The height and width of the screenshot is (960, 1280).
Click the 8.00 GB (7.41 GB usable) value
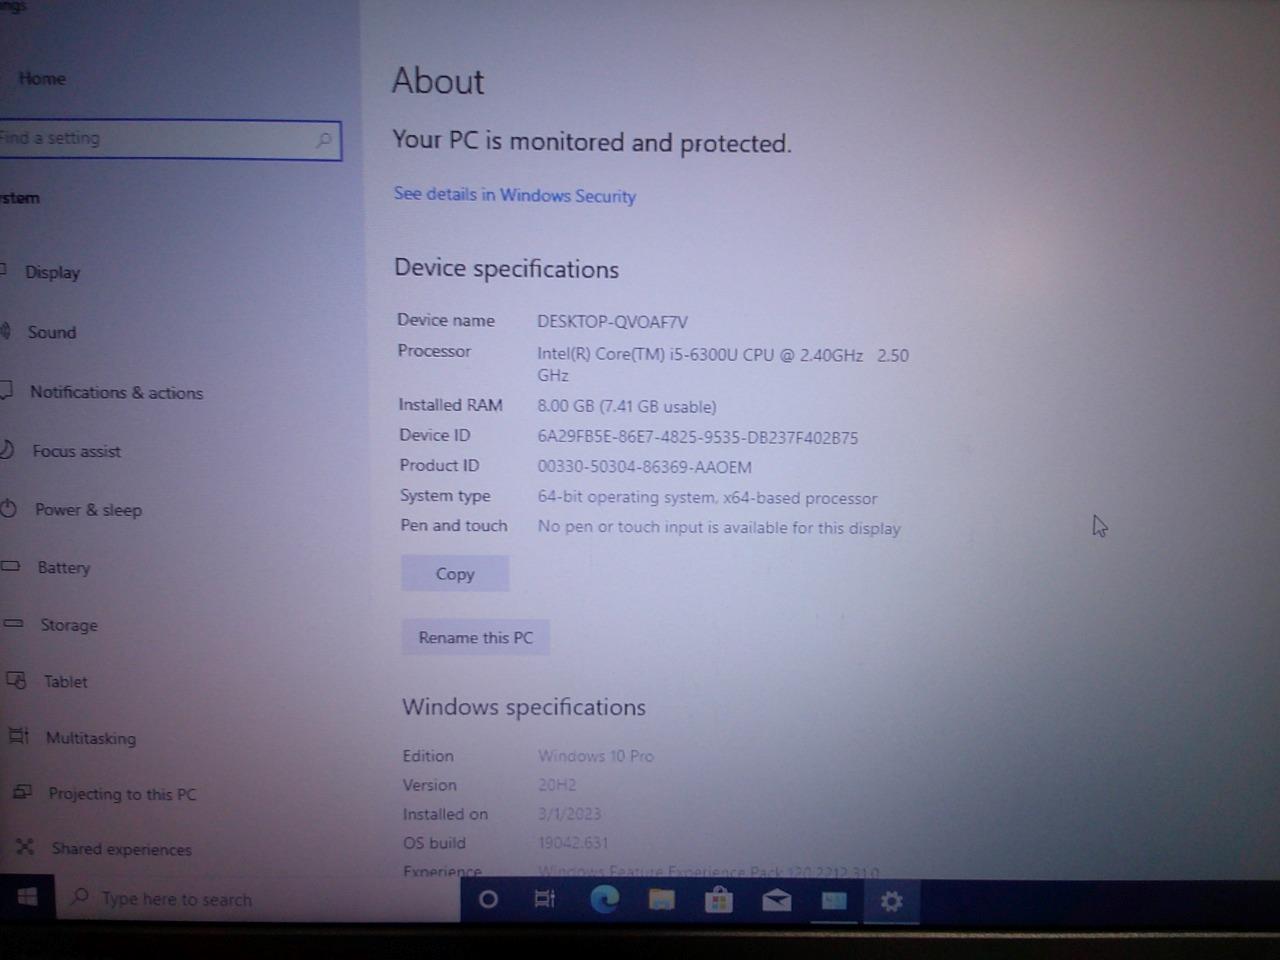point(627,407)
